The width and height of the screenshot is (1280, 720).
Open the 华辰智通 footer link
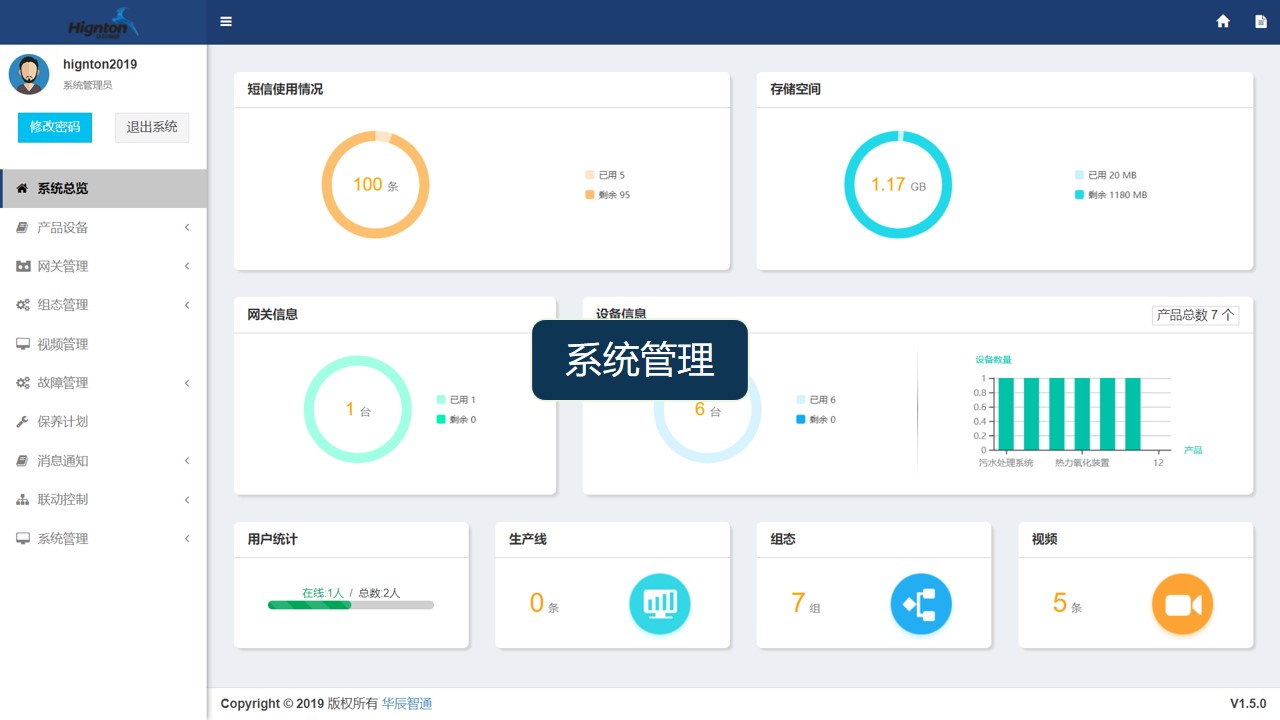[x=407, y=703]
